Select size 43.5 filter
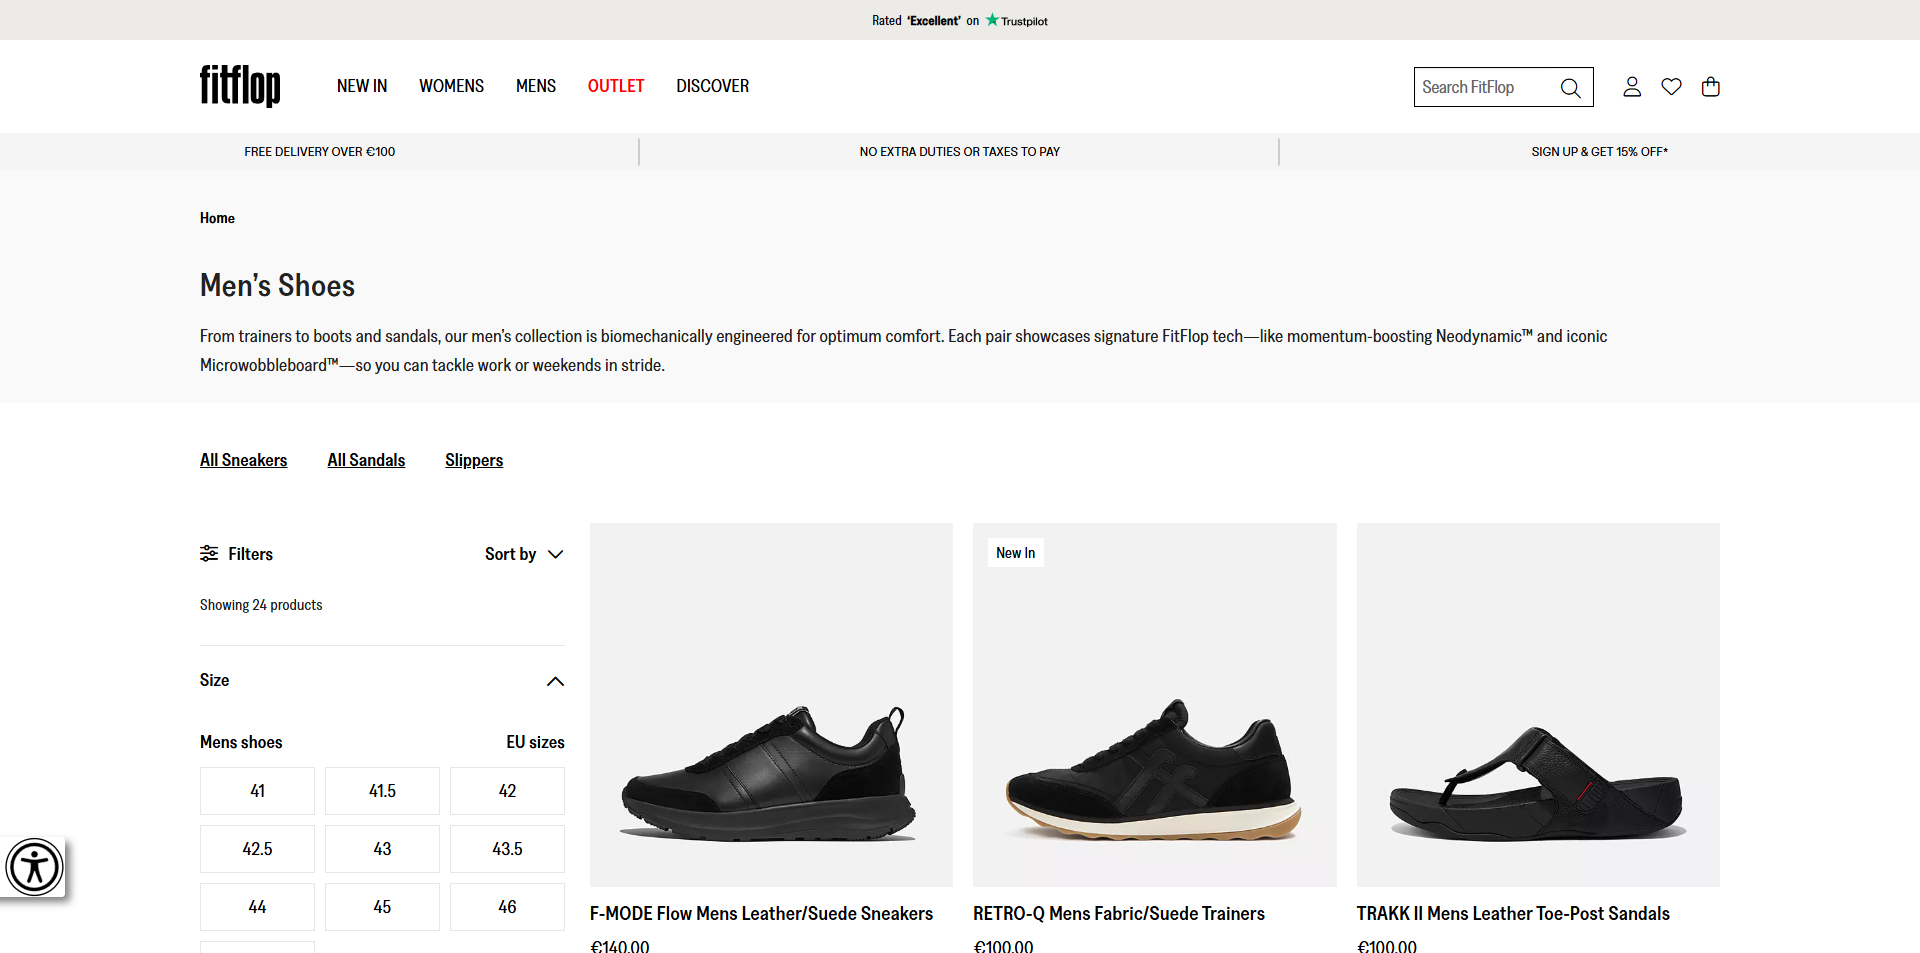Viewport: 1920px width, 953px height. pos(507,849)
